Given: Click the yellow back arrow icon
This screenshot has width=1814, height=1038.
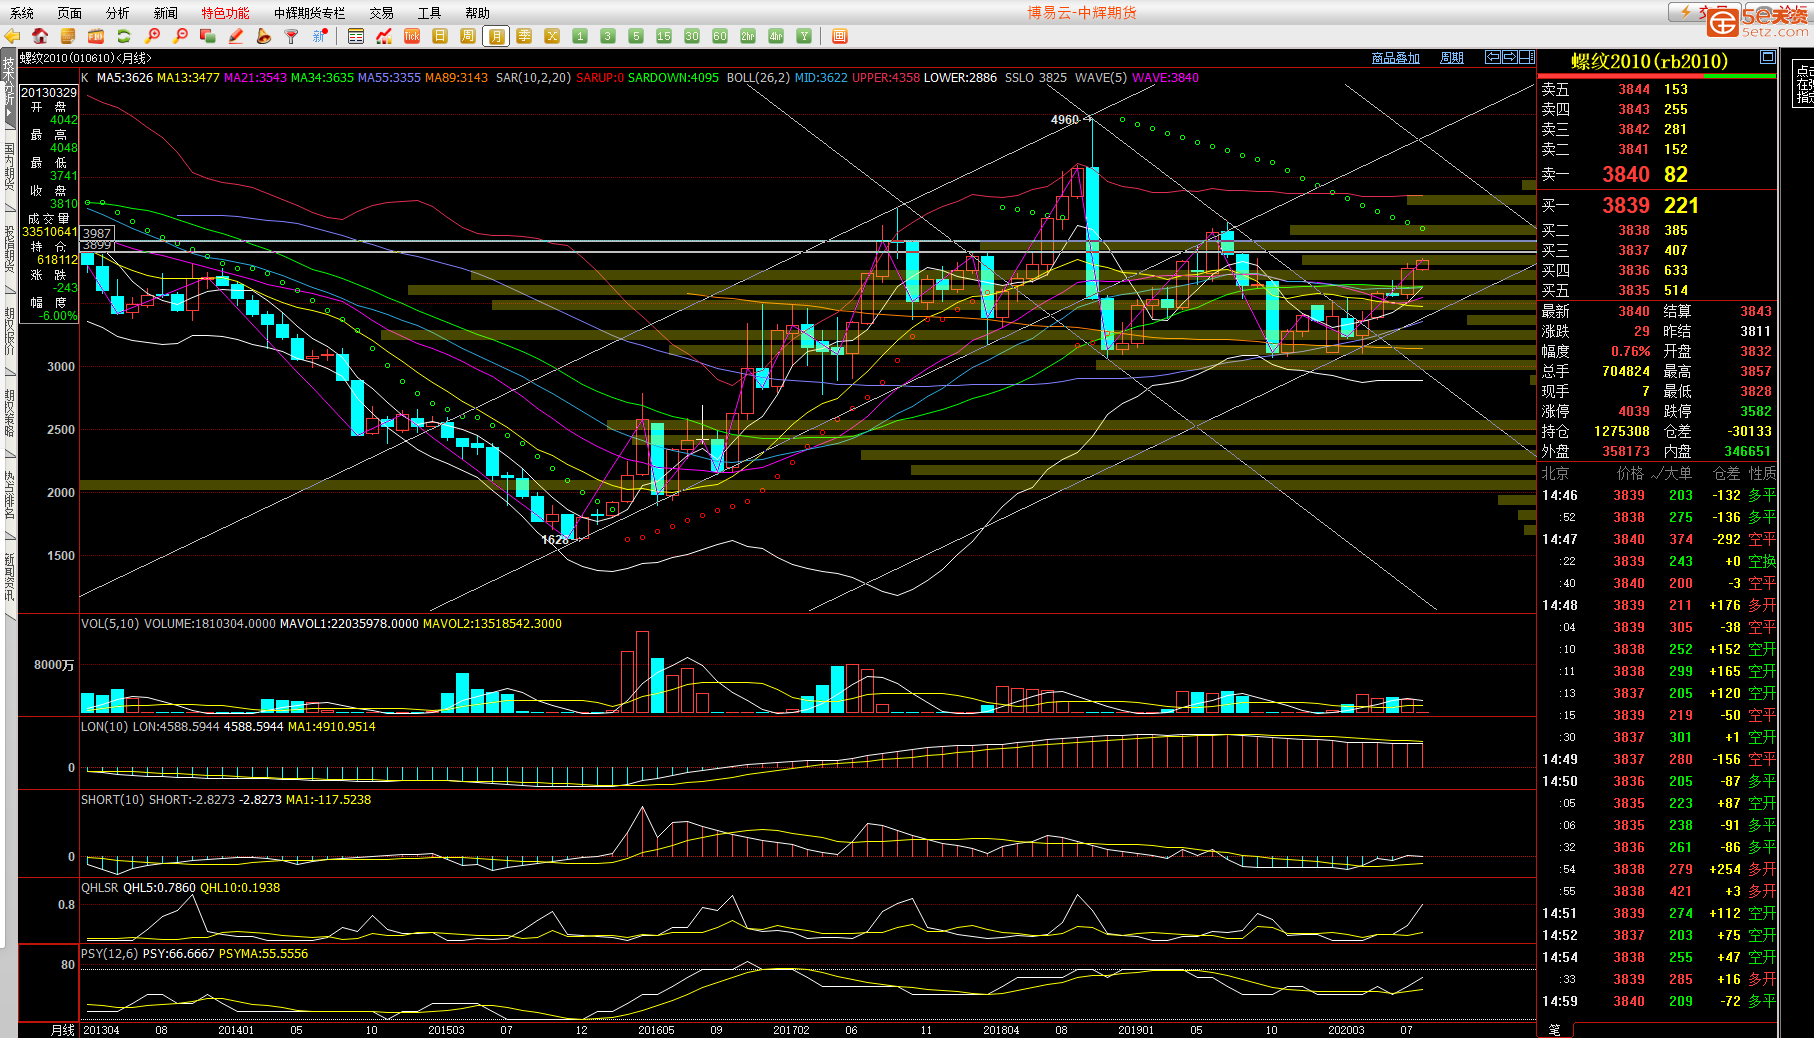Looking at the screenshot, I should point(13,36).
